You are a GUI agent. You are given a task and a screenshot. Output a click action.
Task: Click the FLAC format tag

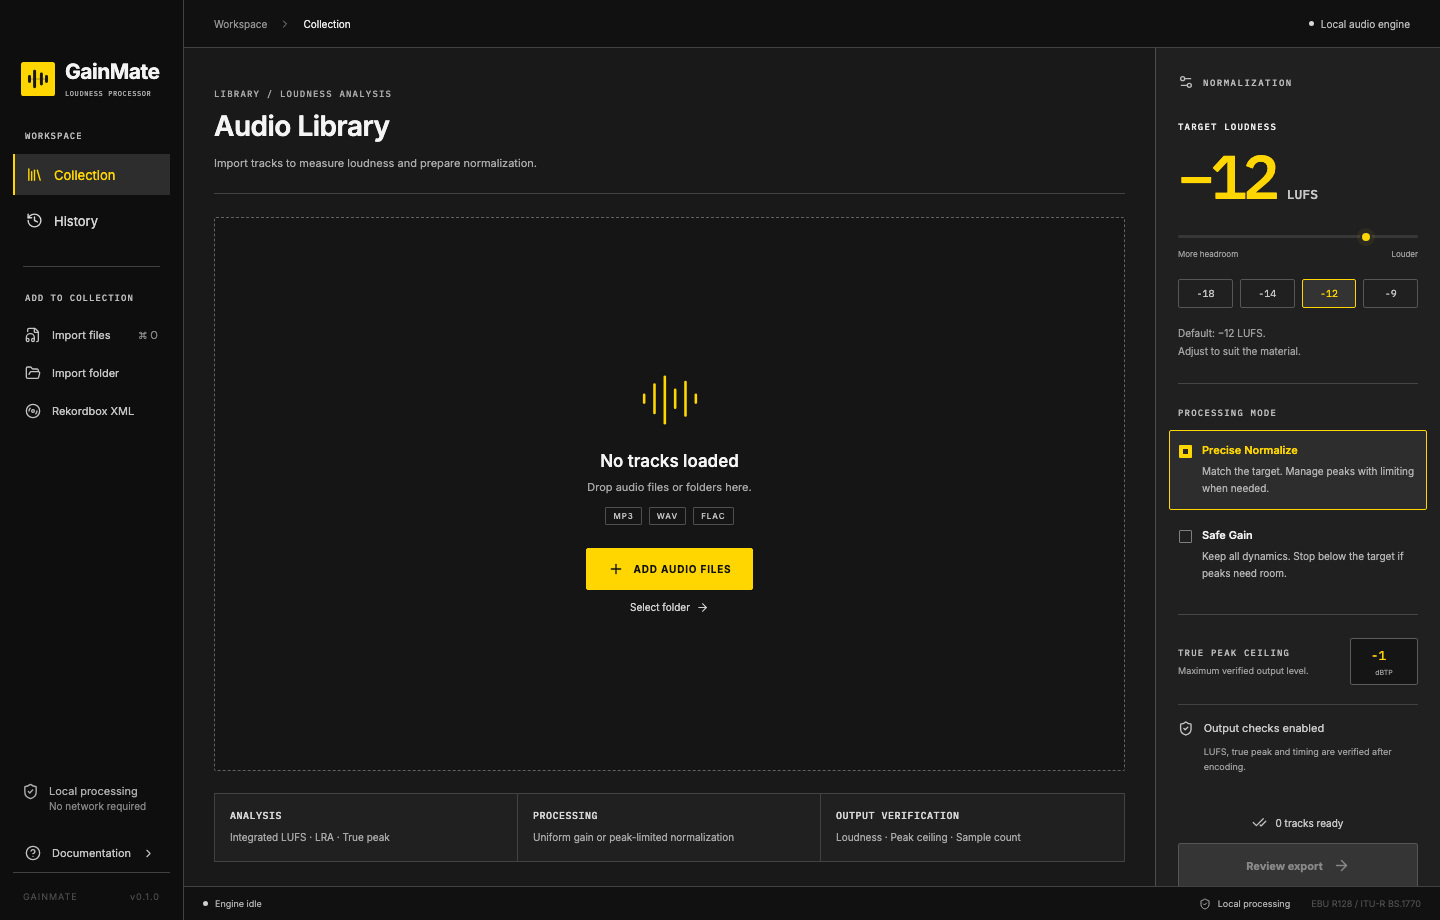713,516
